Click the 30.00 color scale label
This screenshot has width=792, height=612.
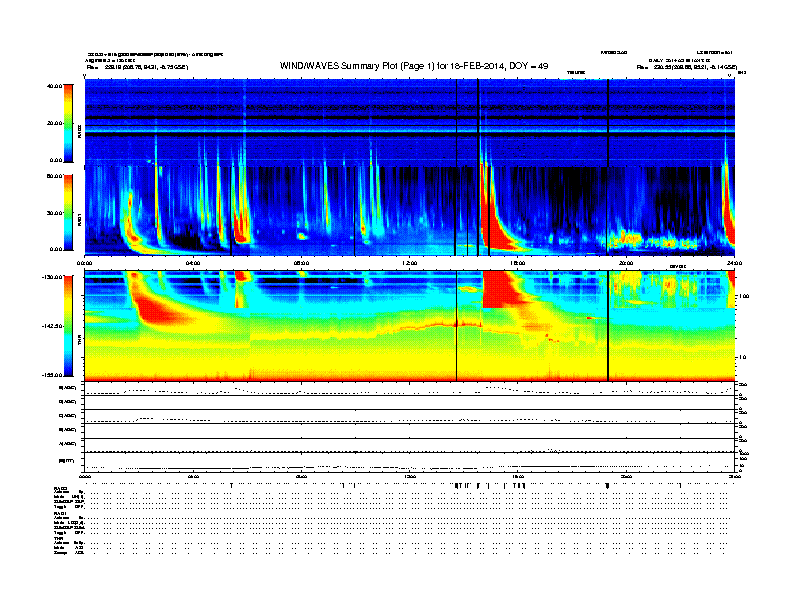(54, 213)
